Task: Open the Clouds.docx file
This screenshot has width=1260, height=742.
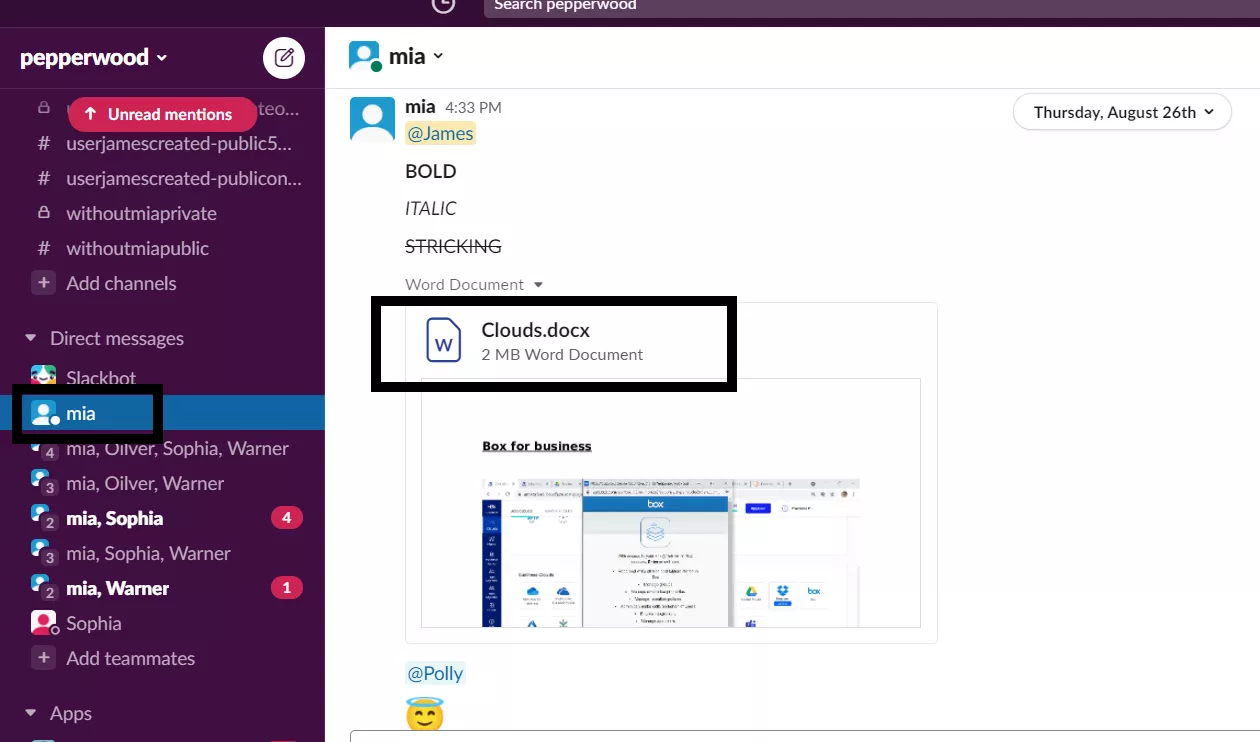Action: (535, 330)
